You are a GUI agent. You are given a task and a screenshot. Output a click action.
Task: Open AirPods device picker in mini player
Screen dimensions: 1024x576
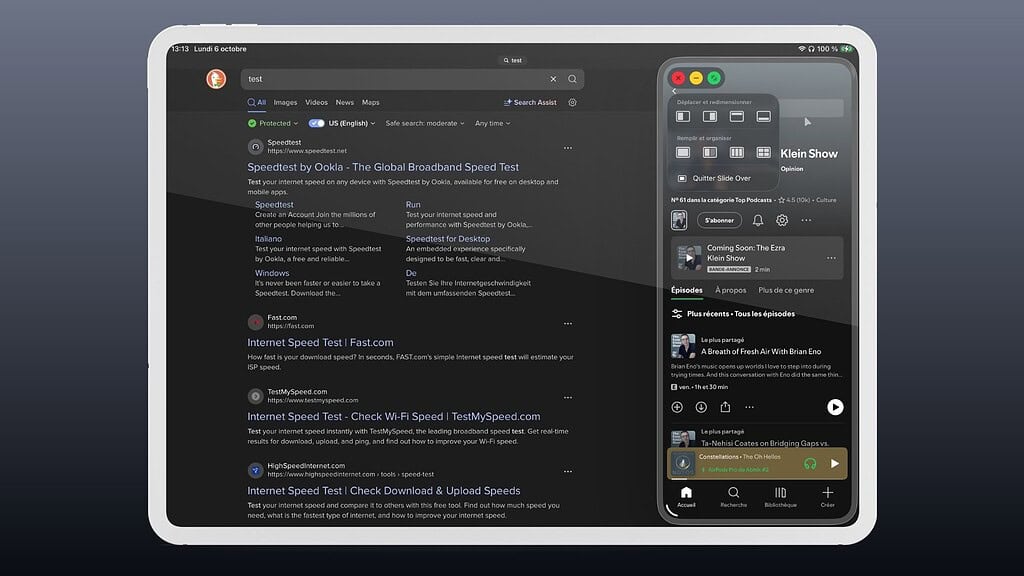tap(810, 464)
